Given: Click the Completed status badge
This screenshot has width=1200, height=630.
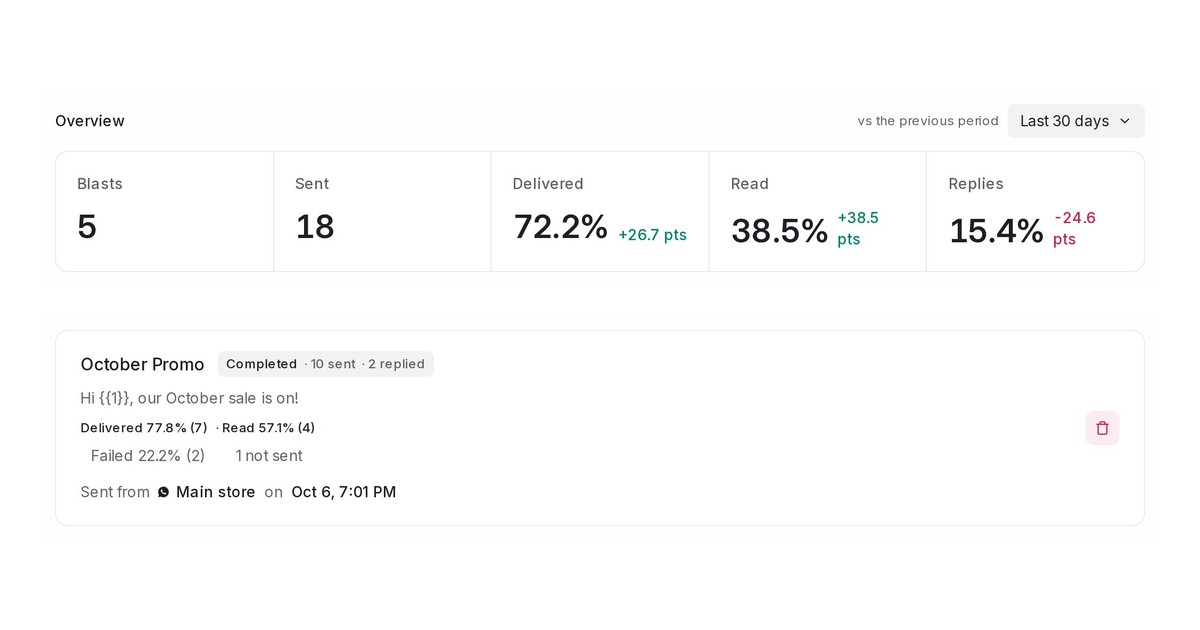Looking at the screenshot, I should 261,364.
